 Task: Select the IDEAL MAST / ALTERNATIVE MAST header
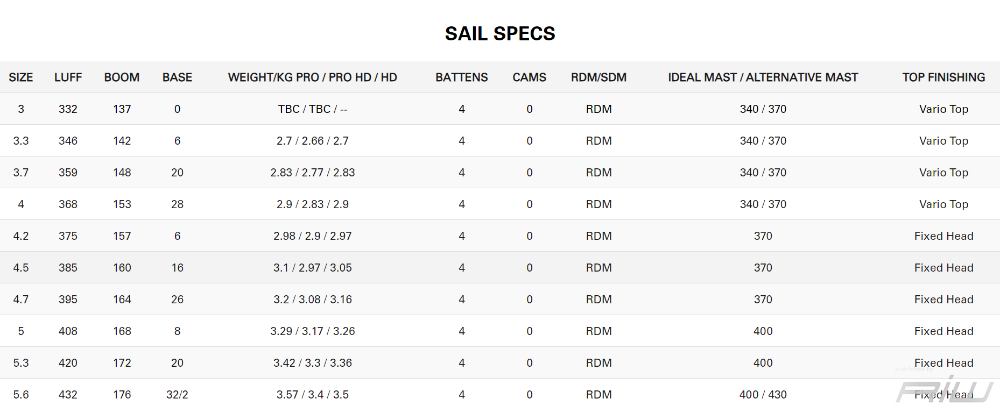coord(763,77)
